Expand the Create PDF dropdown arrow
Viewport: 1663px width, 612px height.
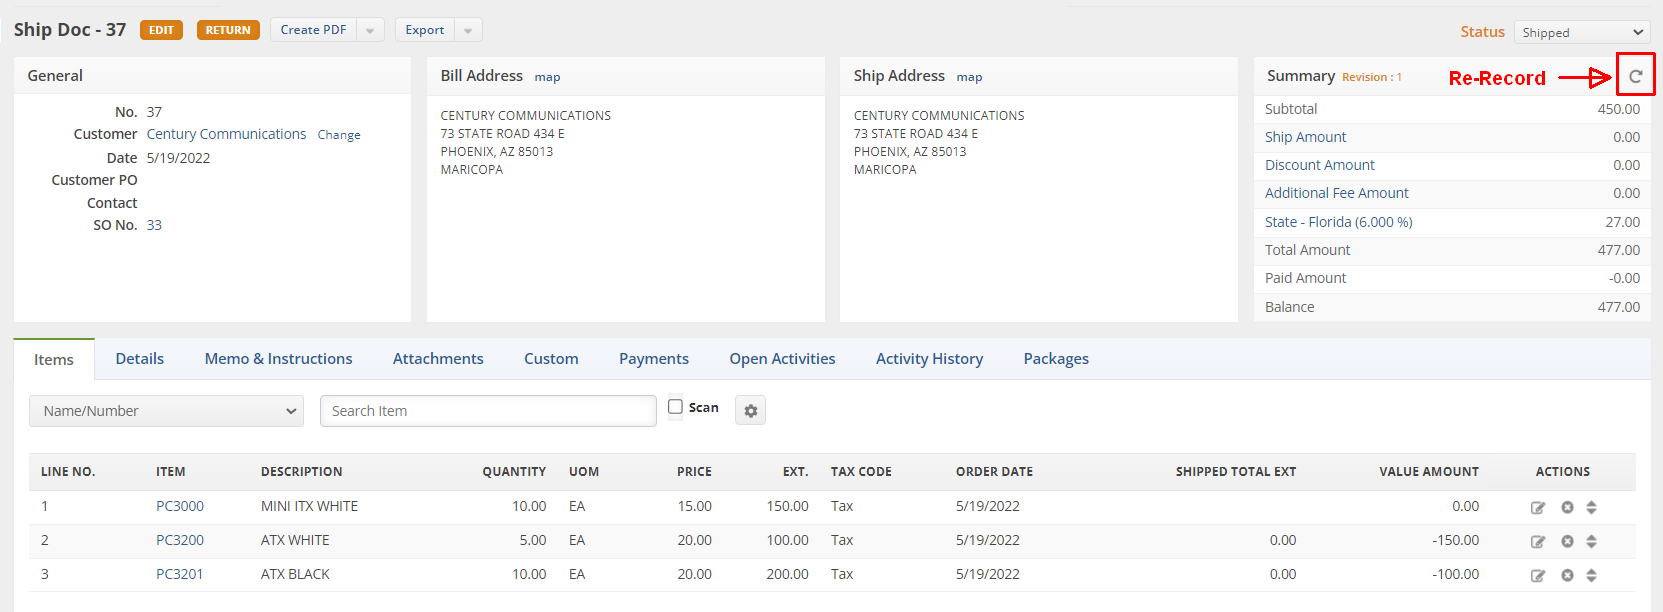[x=370, y=30]
